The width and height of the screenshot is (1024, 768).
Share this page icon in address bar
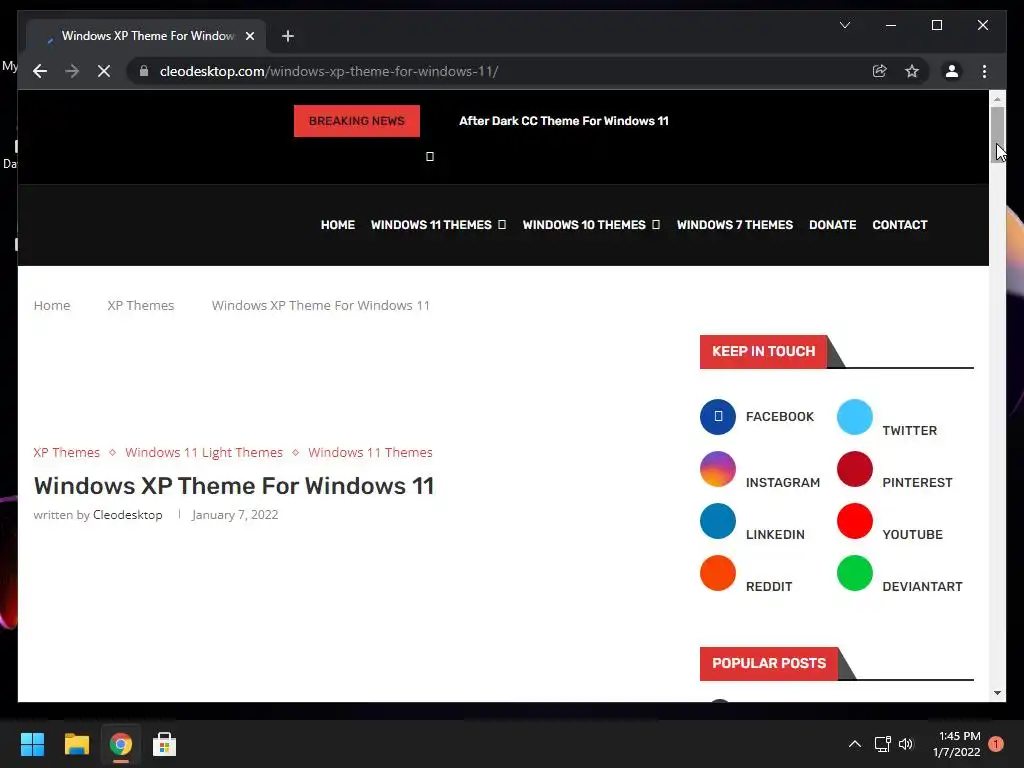880,71
